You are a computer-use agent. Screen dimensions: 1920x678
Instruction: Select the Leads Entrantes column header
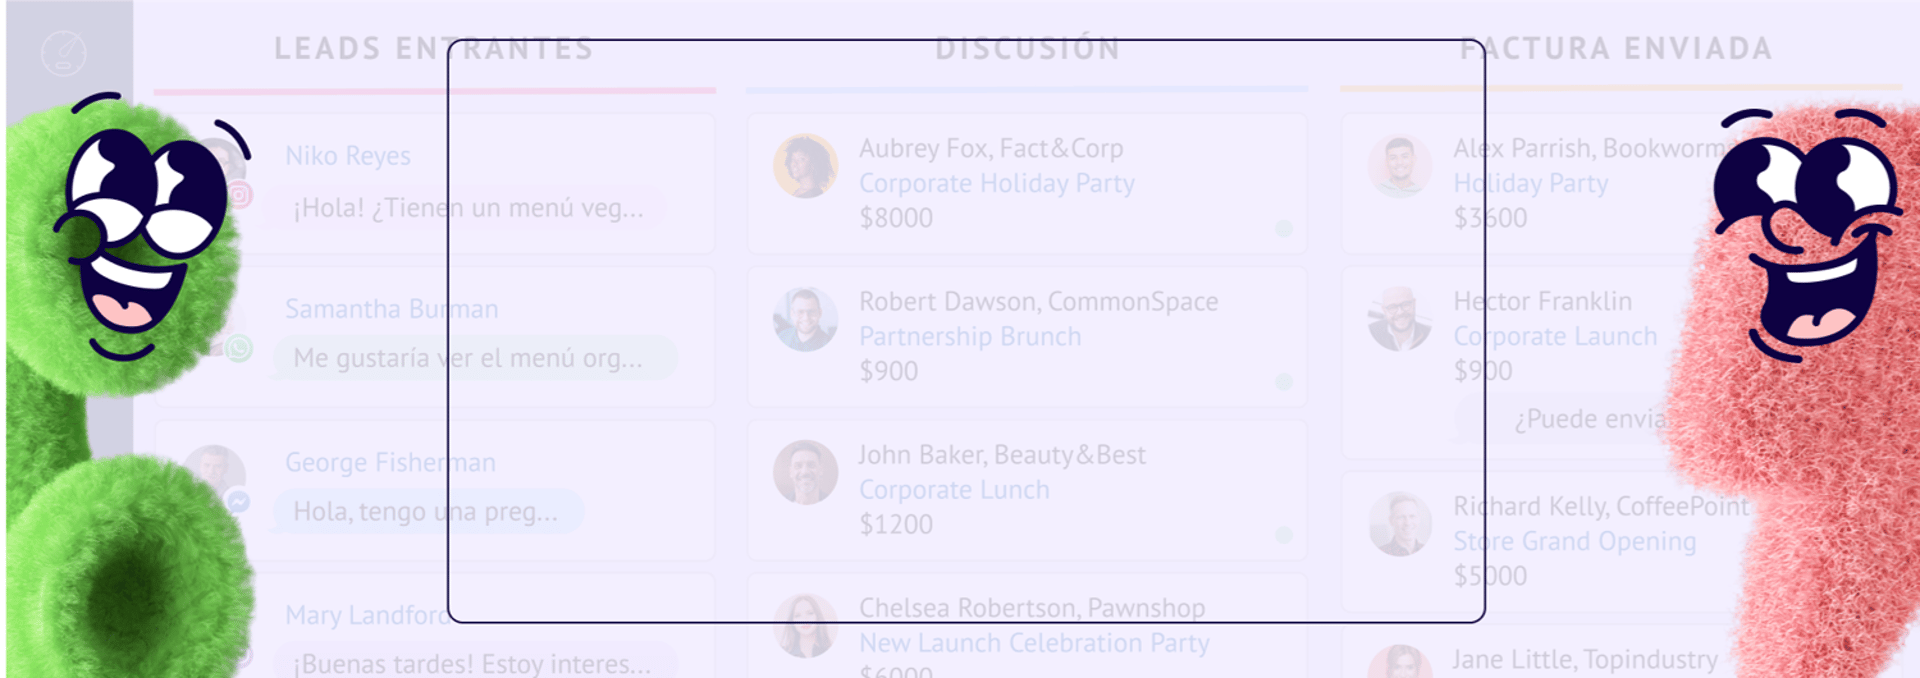(434, 48)
